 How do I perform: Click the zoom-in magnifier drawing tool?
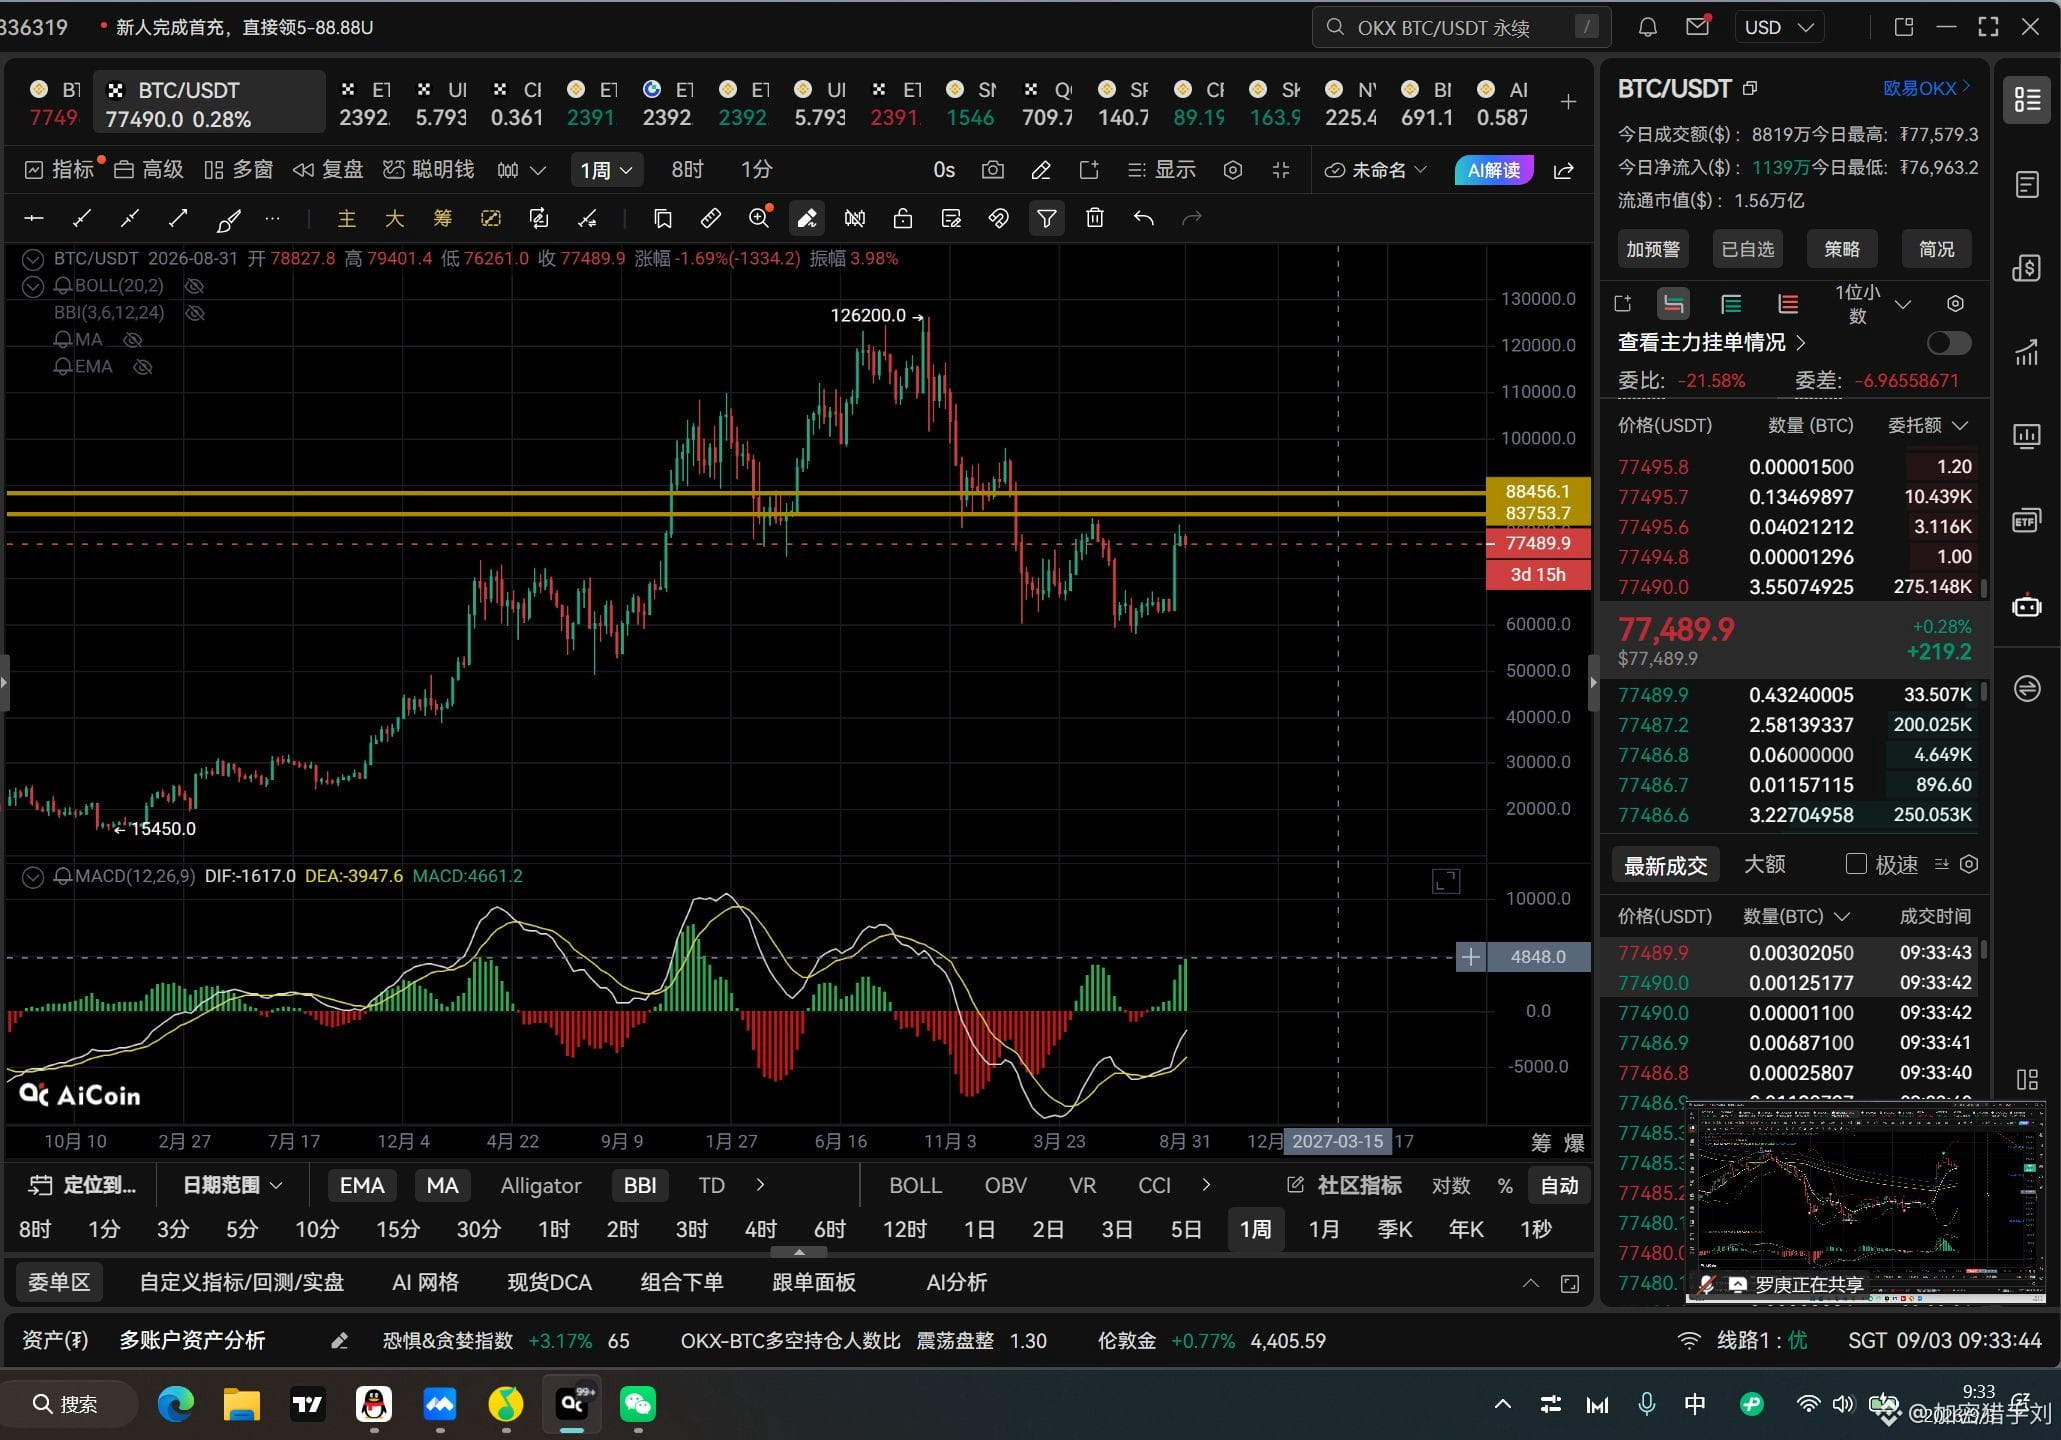pos(759,218)
